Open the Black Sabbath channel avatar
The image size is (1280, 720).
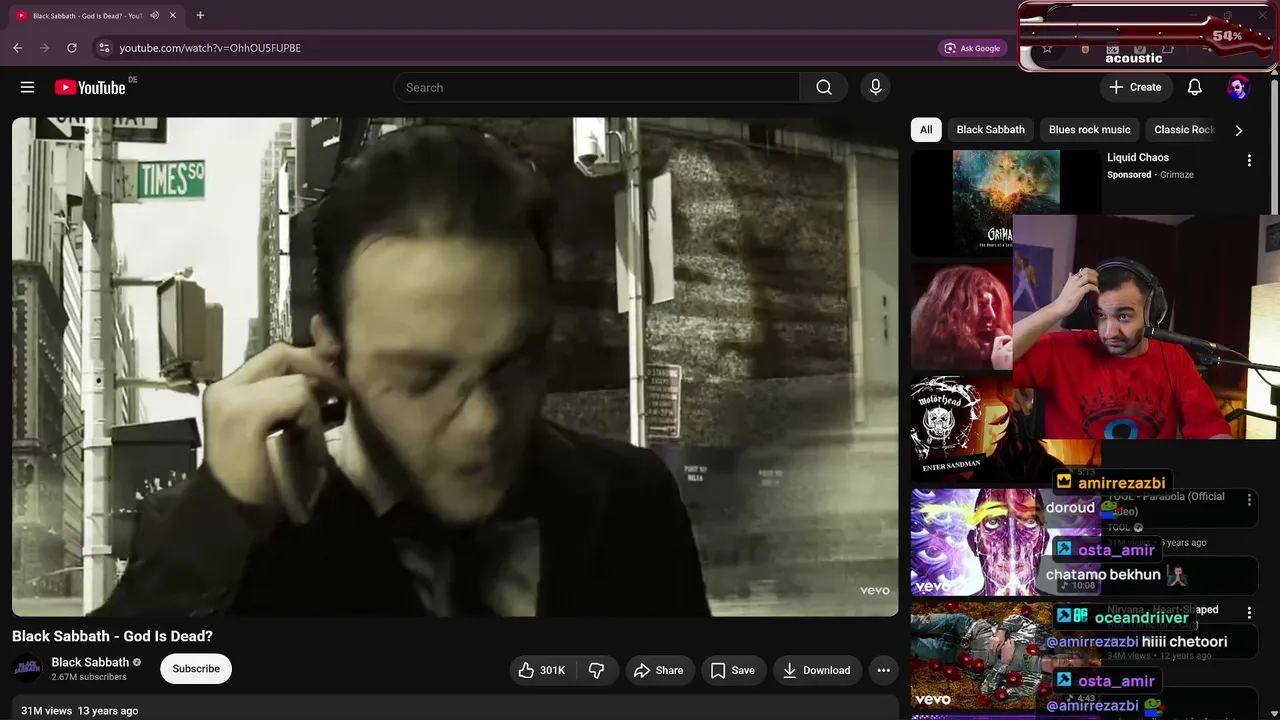click(x=27, y=669)
